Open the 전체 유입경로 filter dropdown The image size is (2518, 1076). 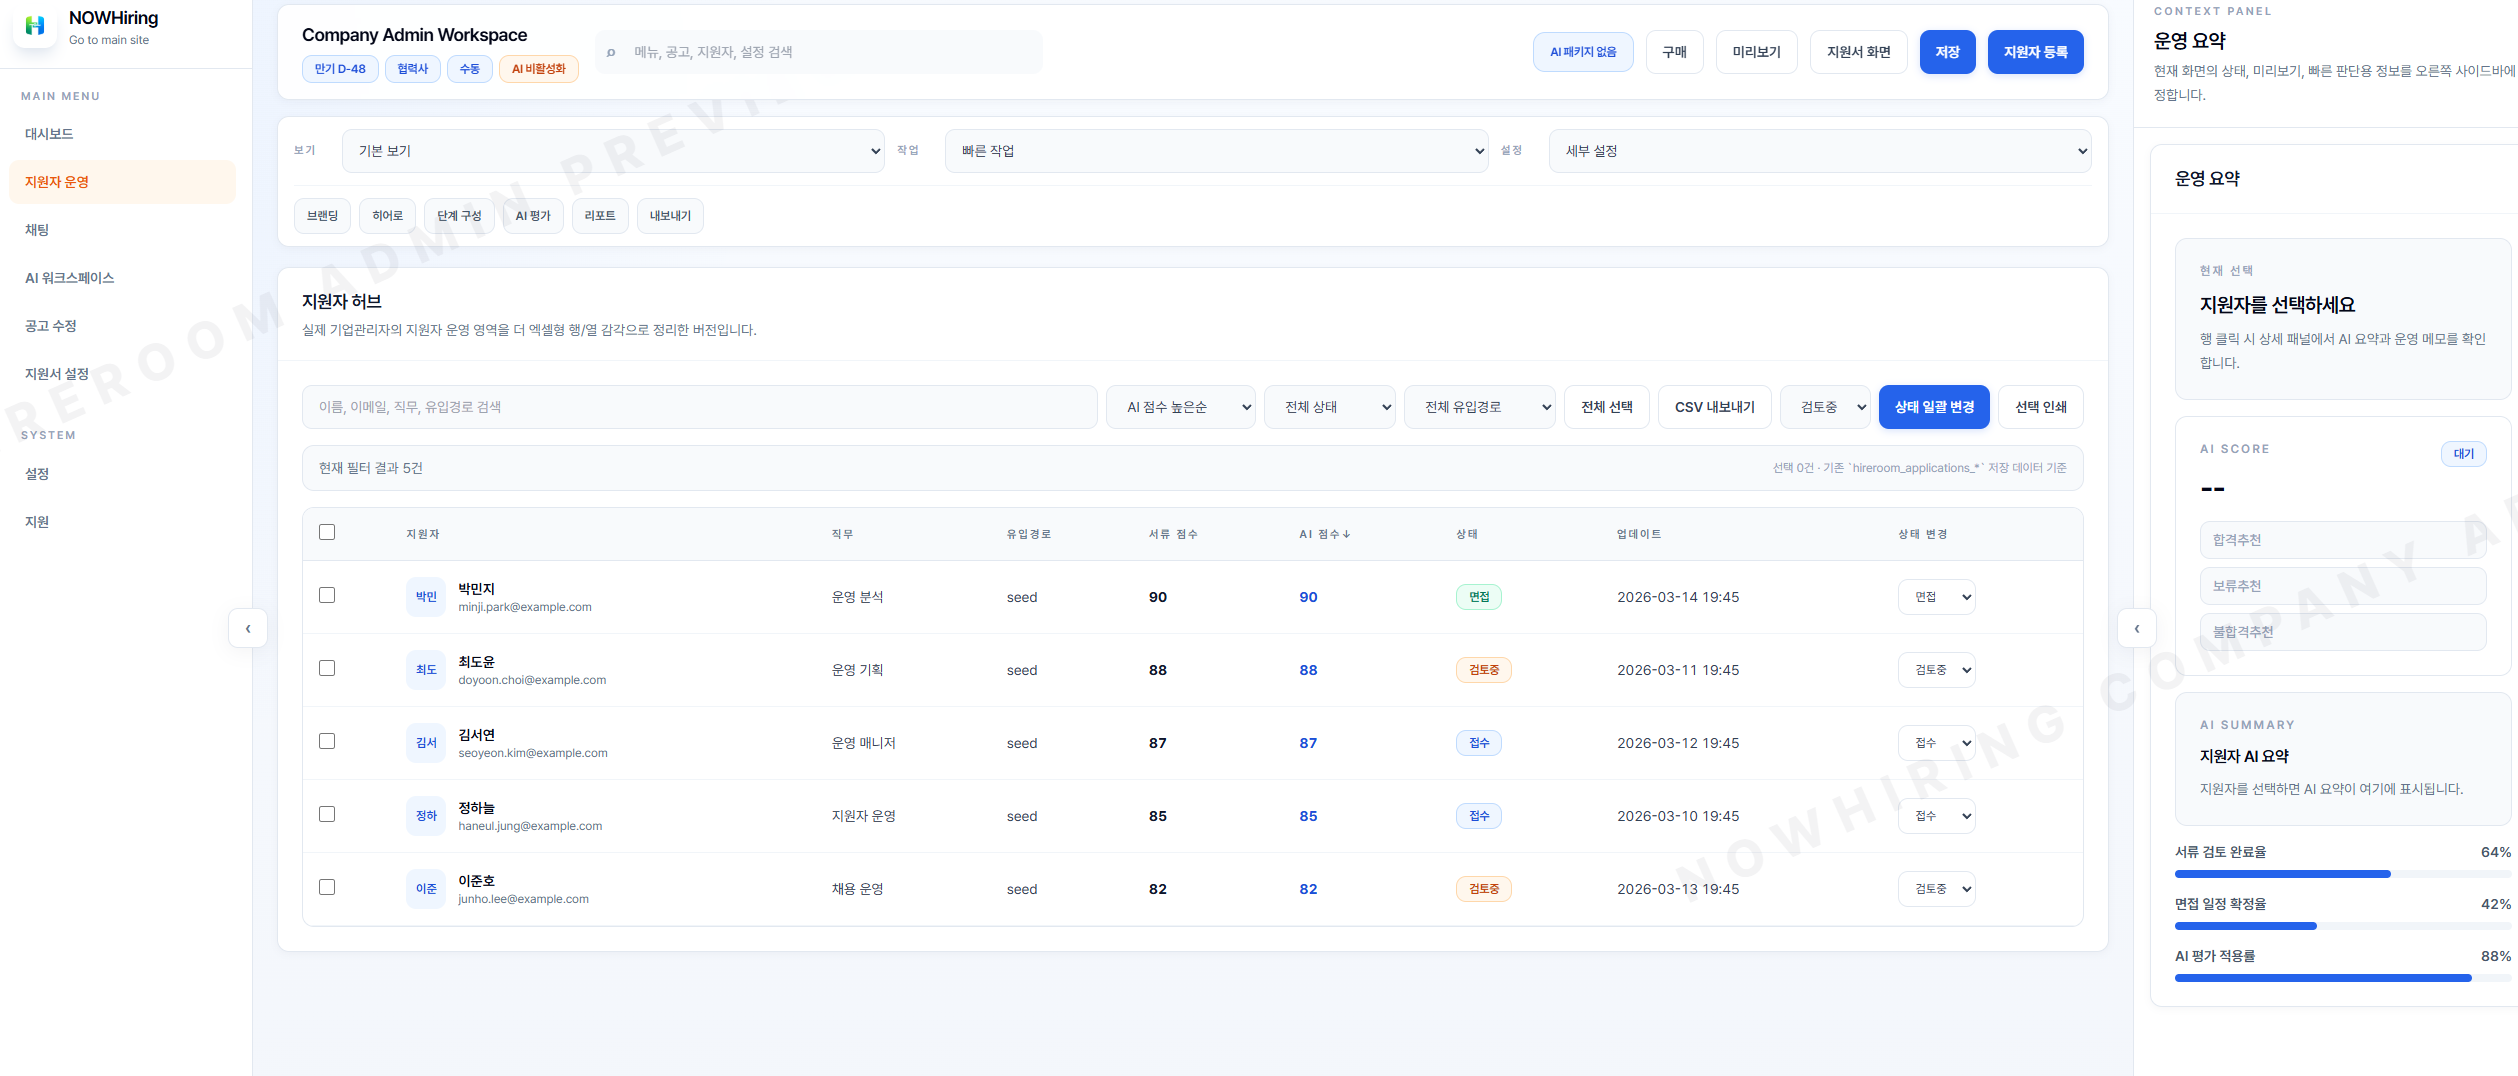pos(1478,407)
